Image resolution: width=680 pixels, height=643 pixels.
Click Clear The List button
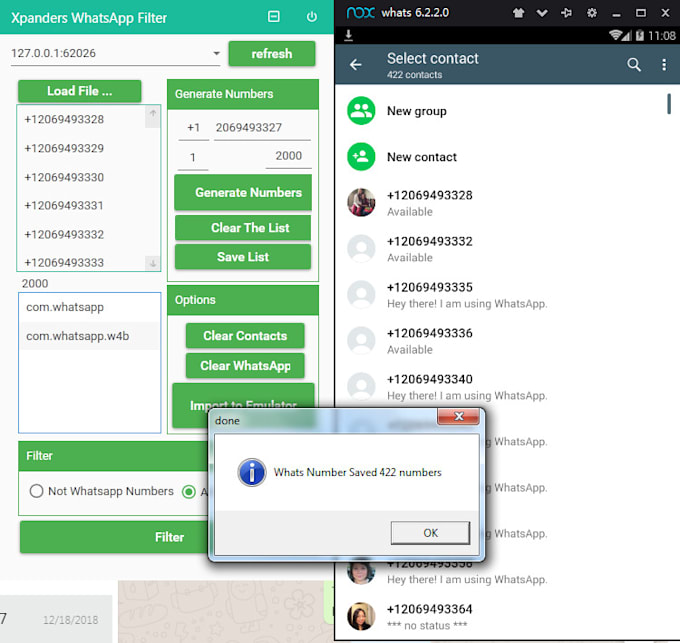tap(243, 228)
